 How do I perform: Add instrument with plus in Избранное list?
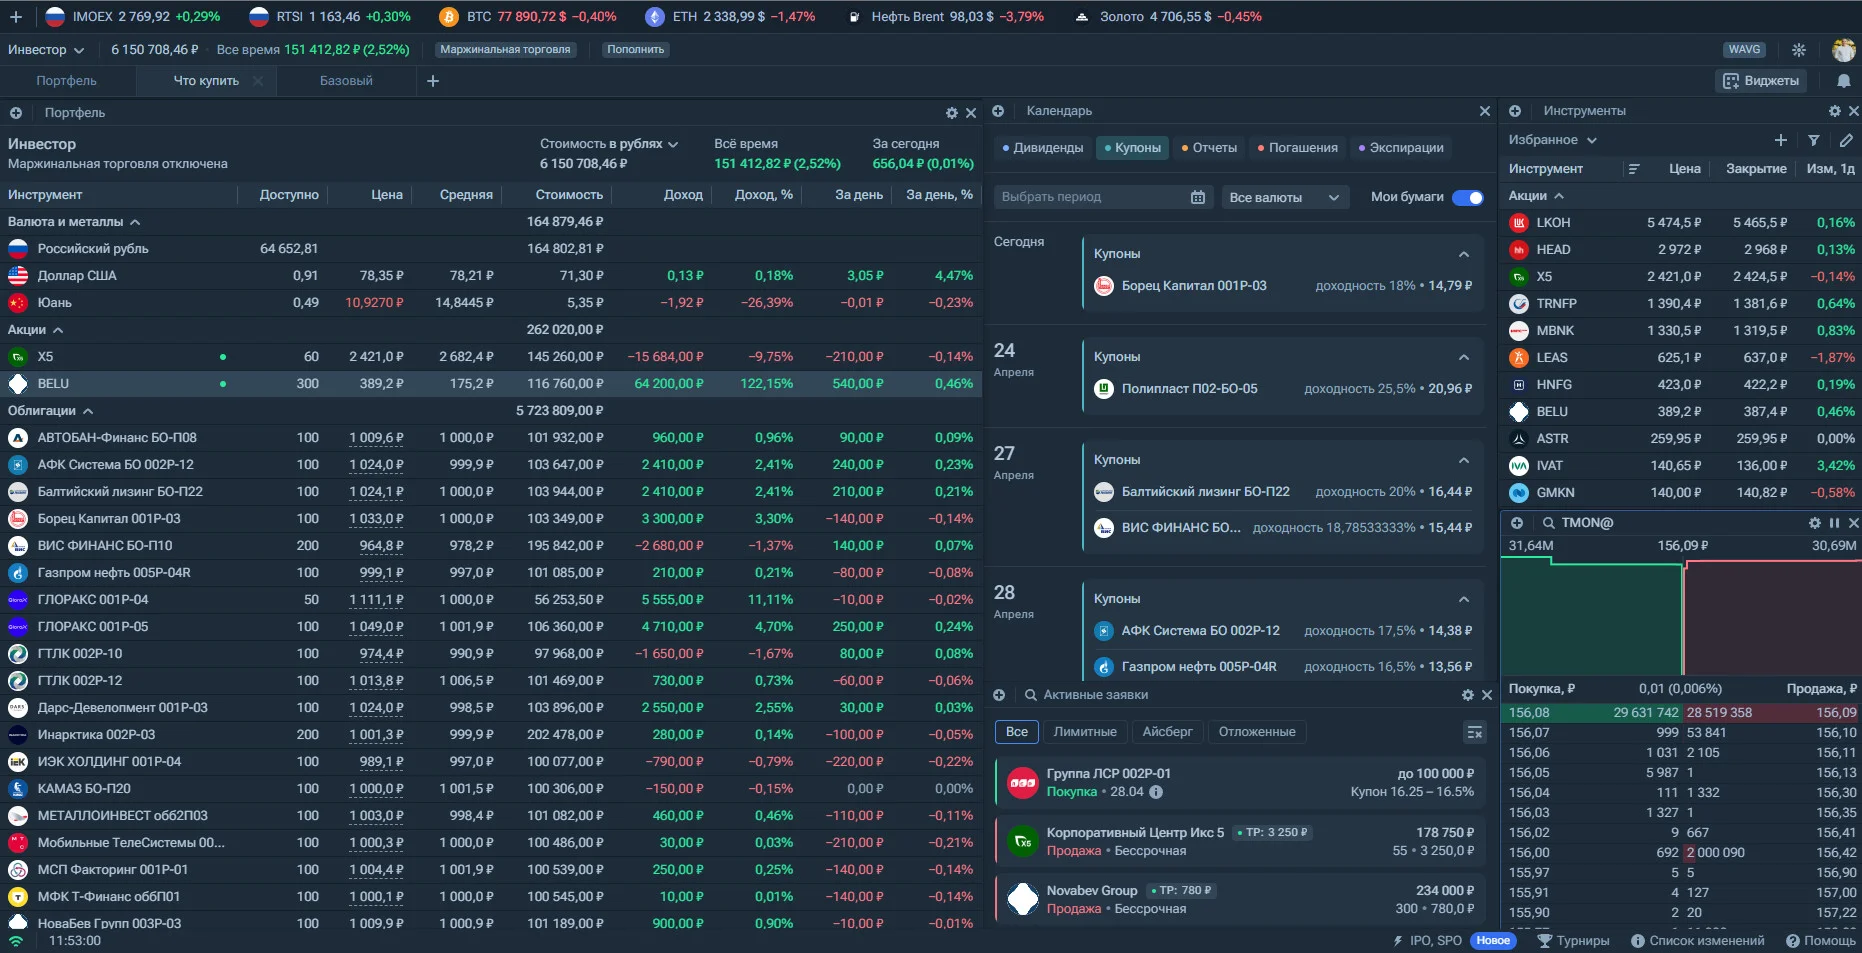tap(1781, 140)
